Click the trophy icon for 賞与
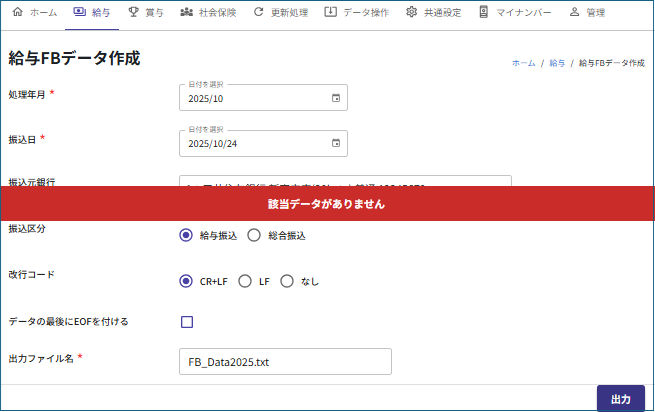The height and width of the screenshot is (412, 655). coord(133,13)
